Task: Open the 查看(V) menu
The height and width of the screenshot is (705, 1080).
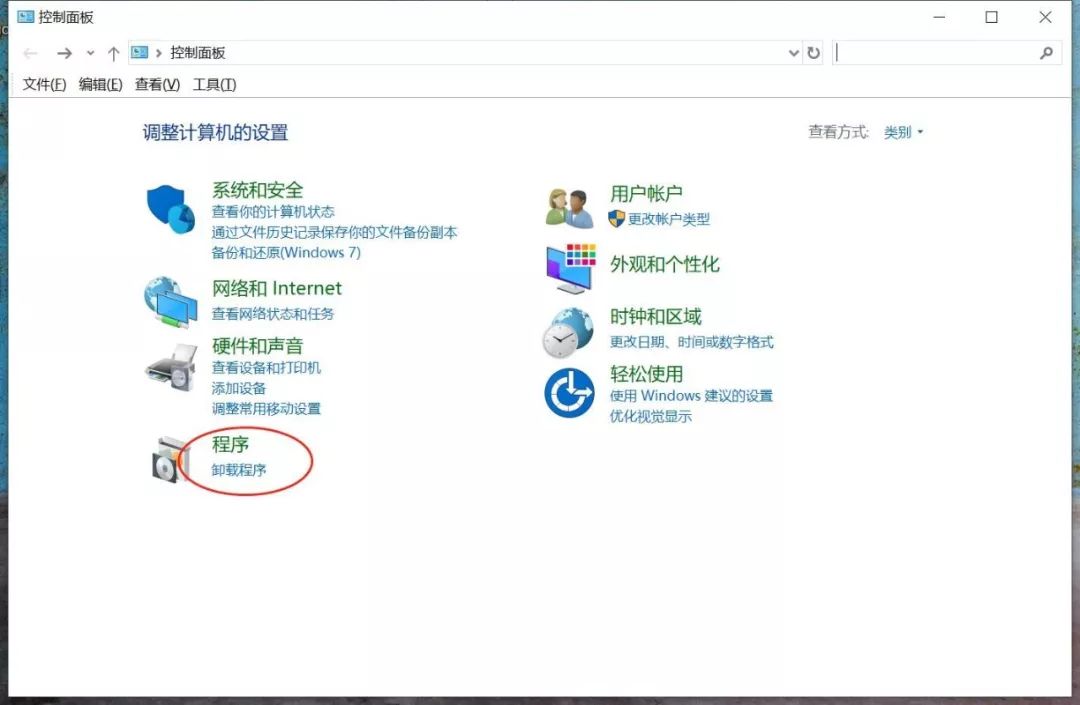Action: pyautogui.click(x=157, y=85)
